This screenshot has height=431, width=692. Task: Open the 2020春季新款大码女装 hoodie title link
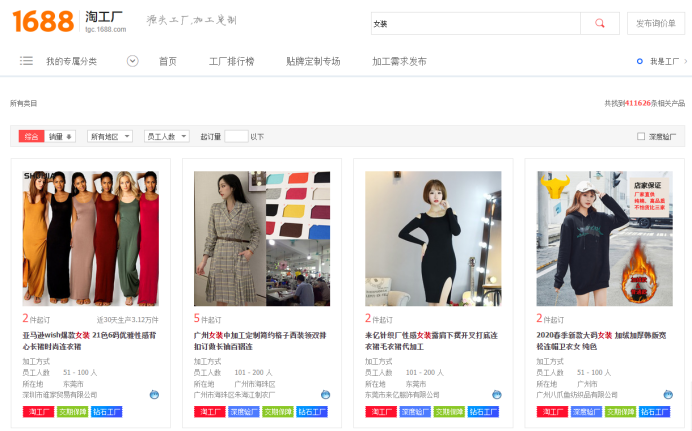(x=601, y=341)
